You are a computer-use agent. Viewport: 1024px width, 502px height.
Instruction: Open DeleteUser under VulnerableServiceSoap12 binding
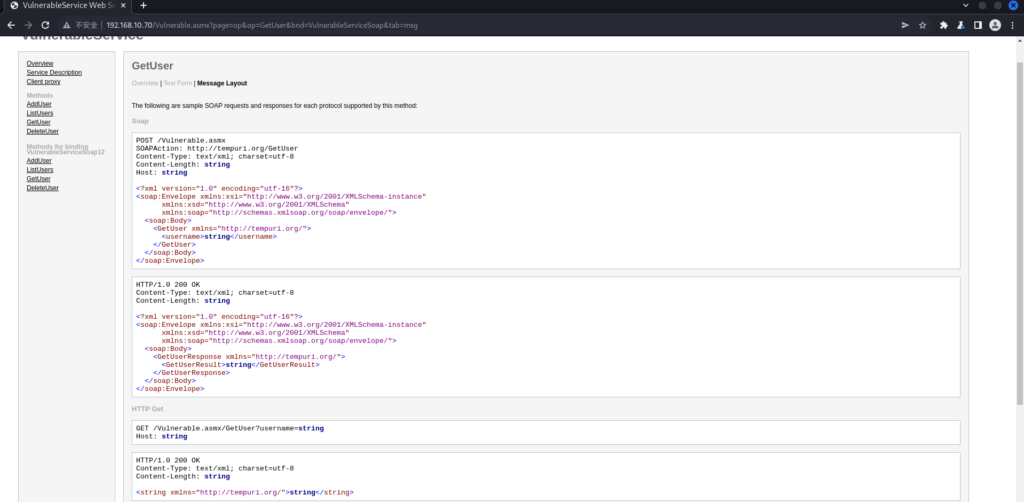tap(42, 188)
